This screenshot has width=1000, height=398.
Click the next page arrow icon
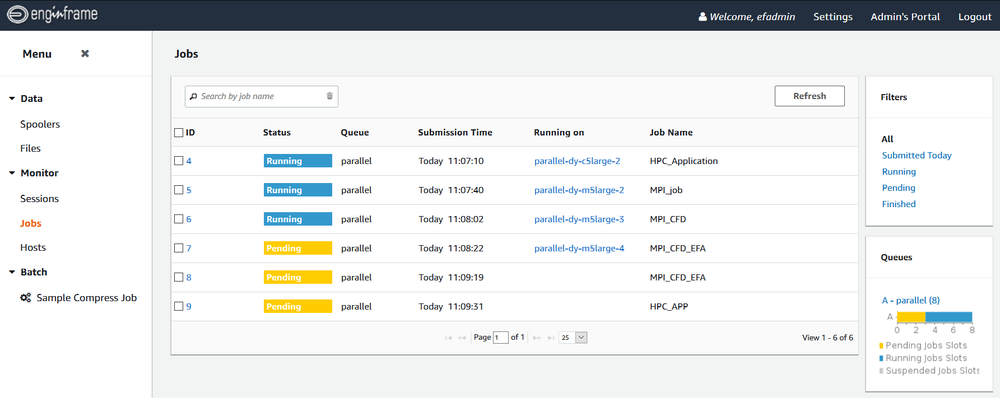537,337
